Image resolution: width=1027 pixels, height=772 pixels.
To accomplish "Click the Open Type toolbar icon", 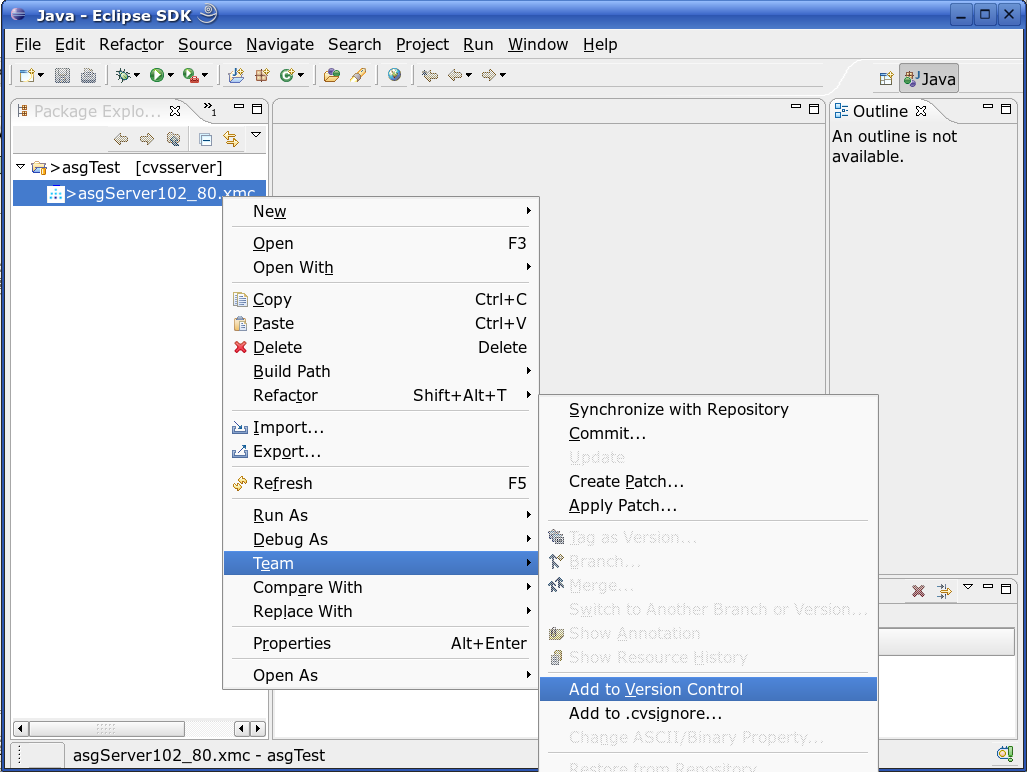I will point(332,75).
